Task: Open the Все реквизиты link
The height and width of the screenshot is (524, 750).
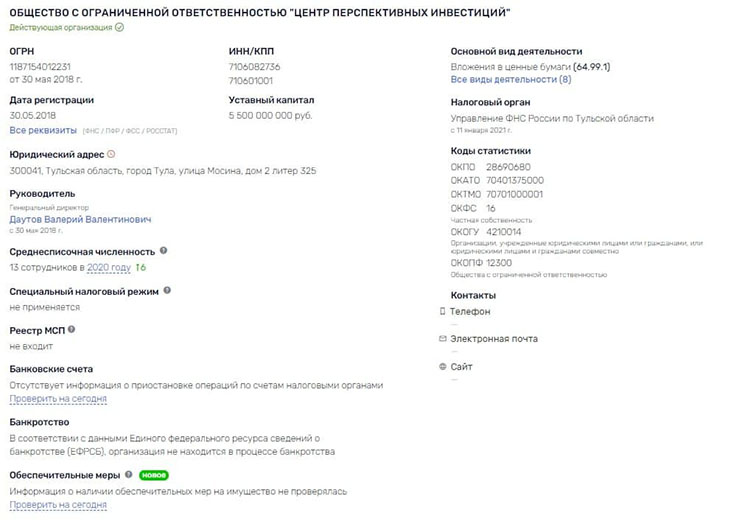Action: [43, 130]
